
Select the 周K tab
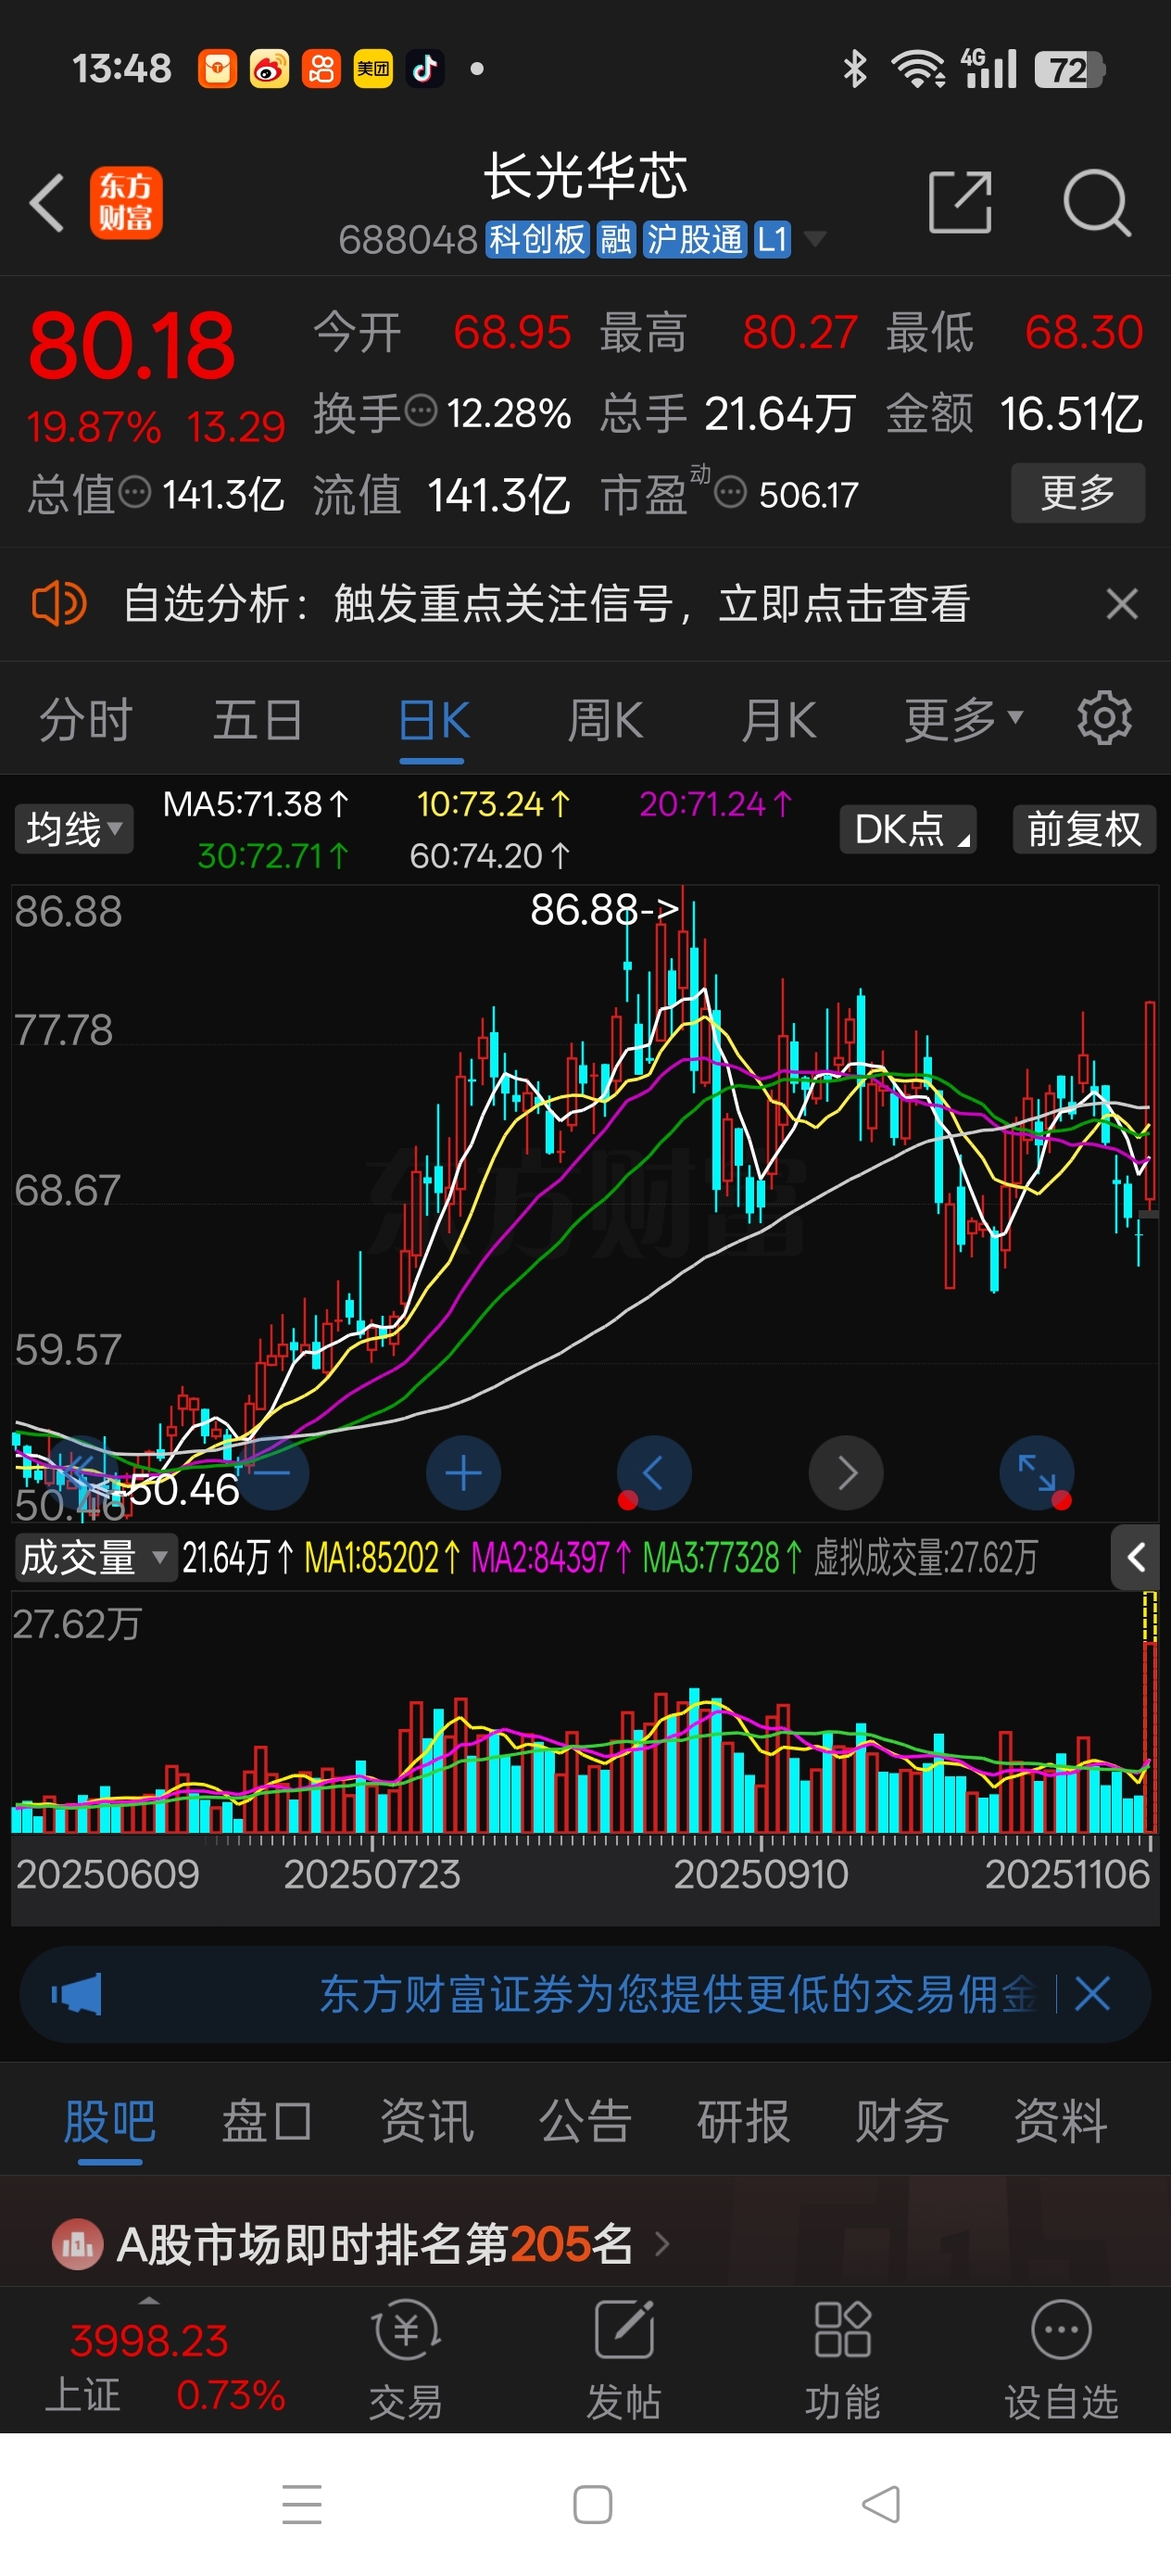[606, 719]
